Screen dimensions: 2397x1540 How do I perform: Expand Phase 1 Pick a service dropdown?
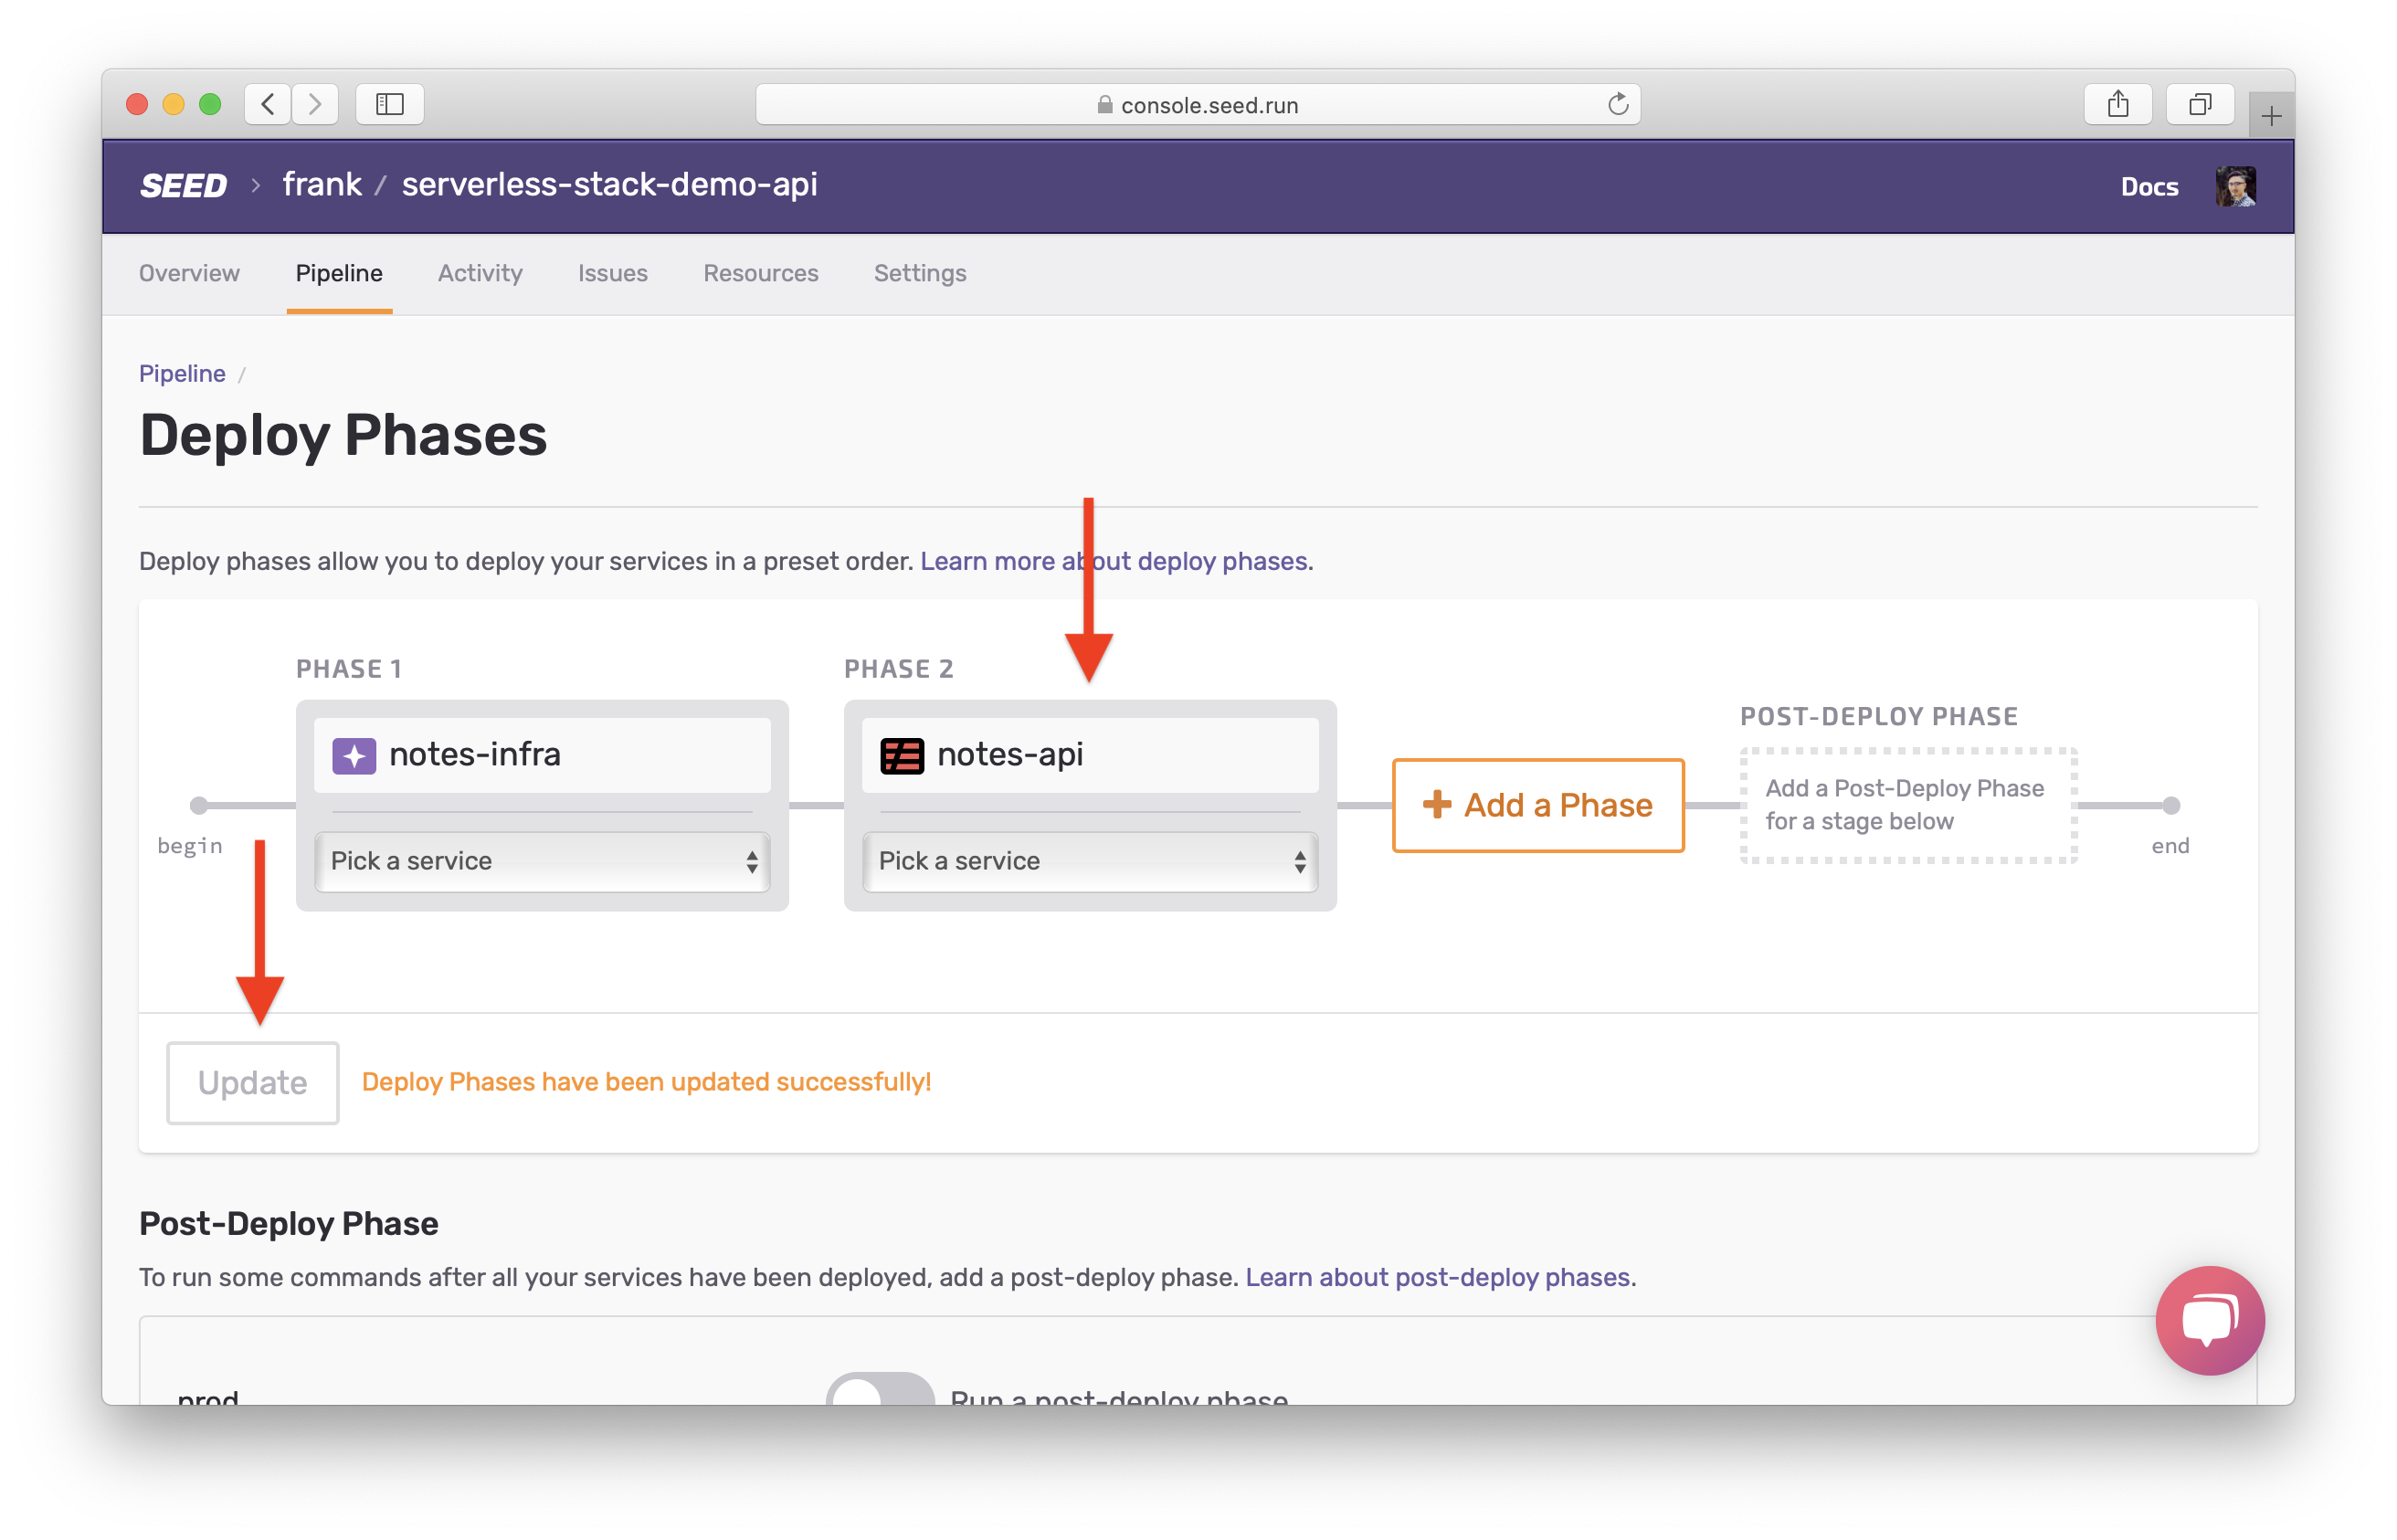(x=542, y=861)
